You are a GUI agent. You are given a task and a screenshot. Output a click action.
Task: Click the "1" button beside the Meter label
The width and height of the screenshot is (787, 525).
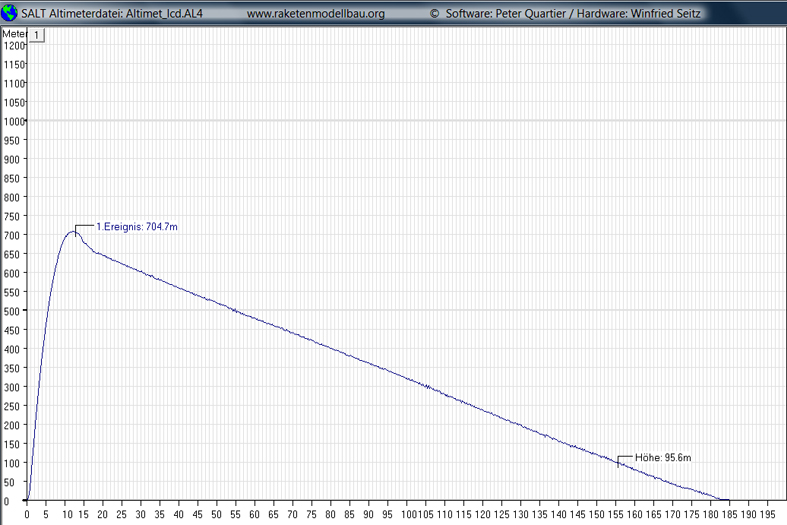click(x=37, y=35)
